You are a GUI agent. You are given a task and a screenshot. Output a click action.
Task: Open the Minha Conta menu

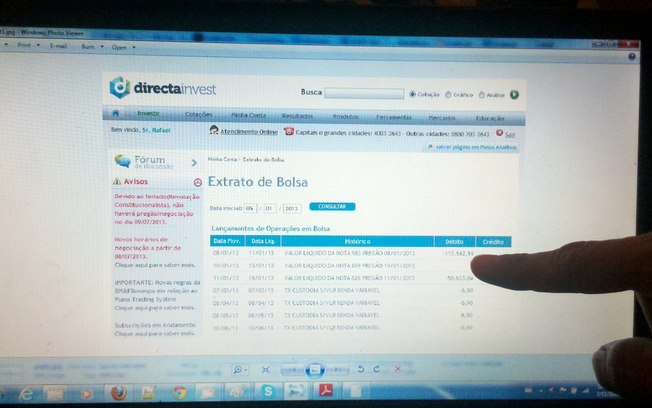[248, 115]
